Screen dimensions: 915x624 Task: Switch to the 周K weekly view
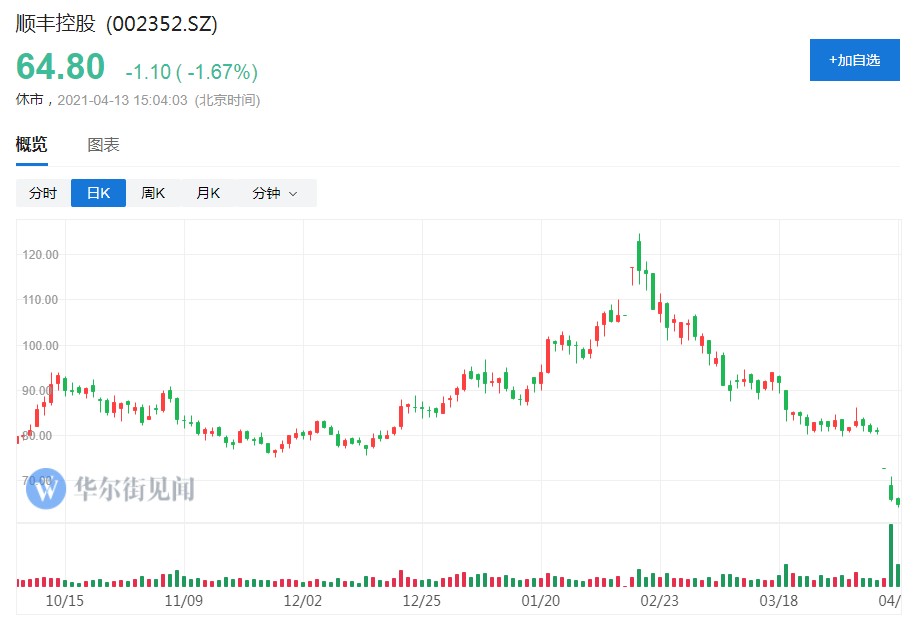click(x=153, y=193)
